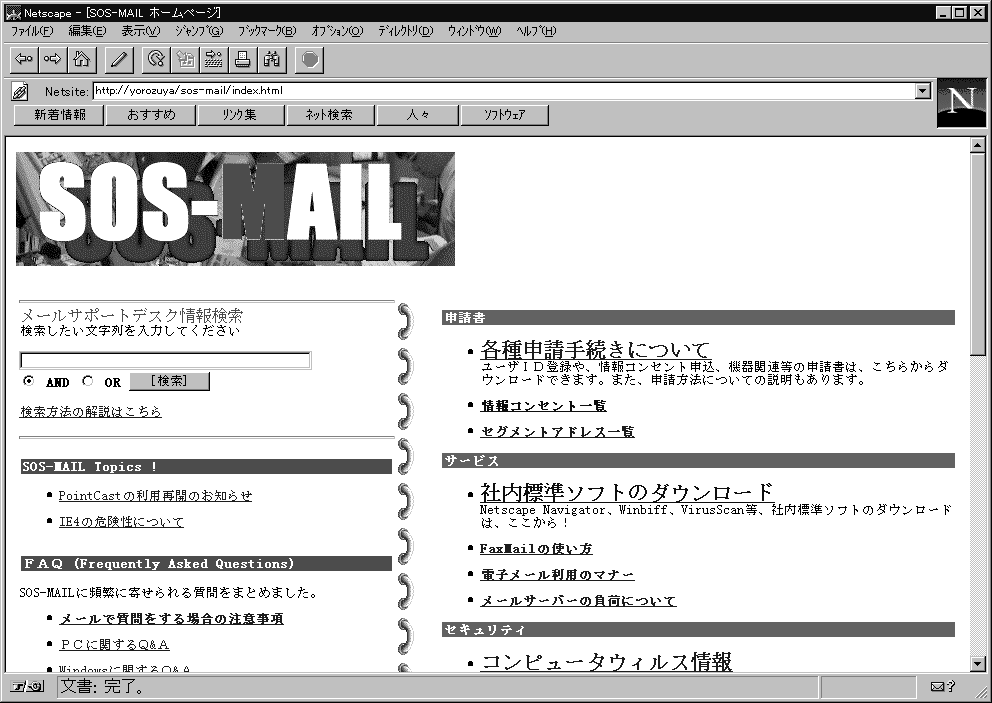Go back with the Back arrow button
This screenshot has height=703, width=992.
pos(24,59)
